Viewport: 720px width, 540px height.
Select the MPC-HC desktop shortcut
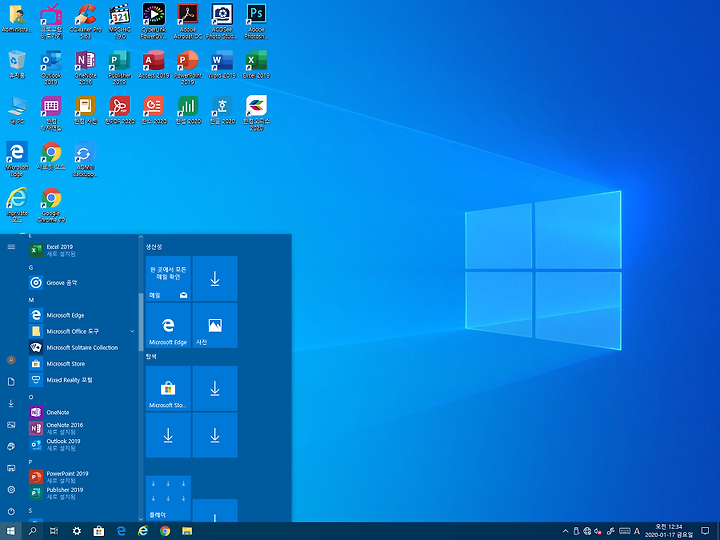120,22
